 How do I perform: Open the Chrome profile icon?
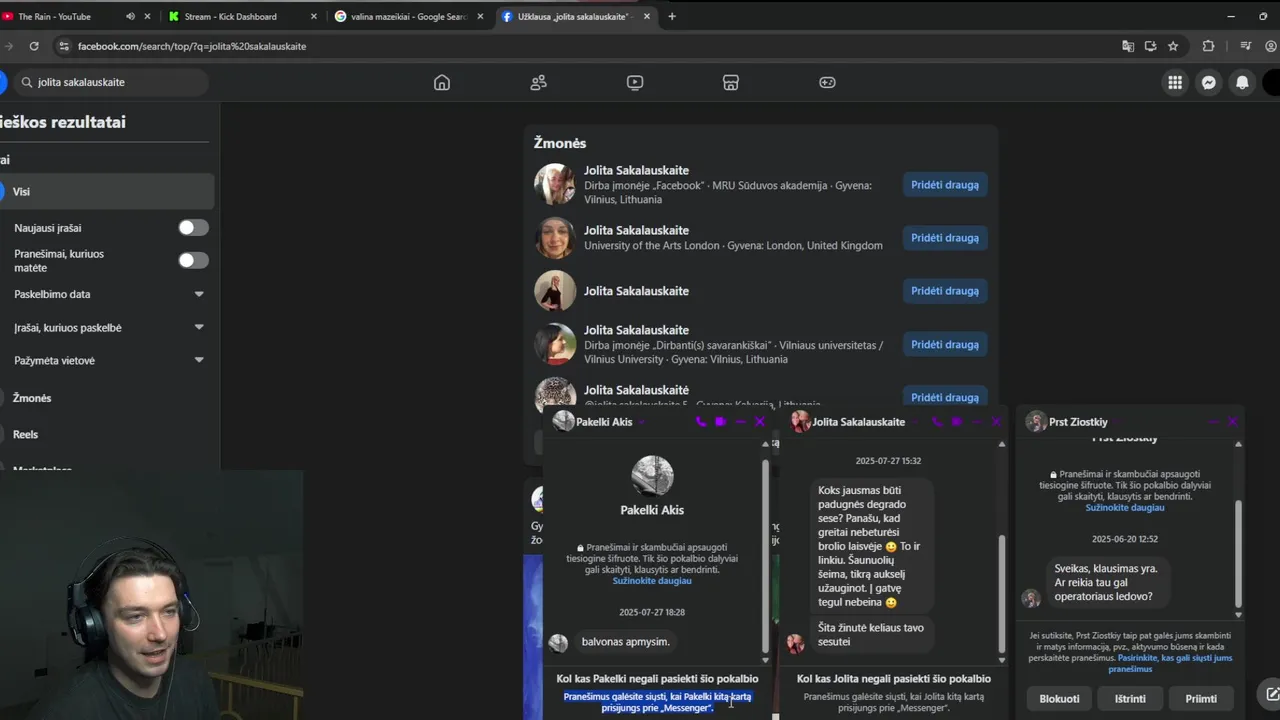1271,46
